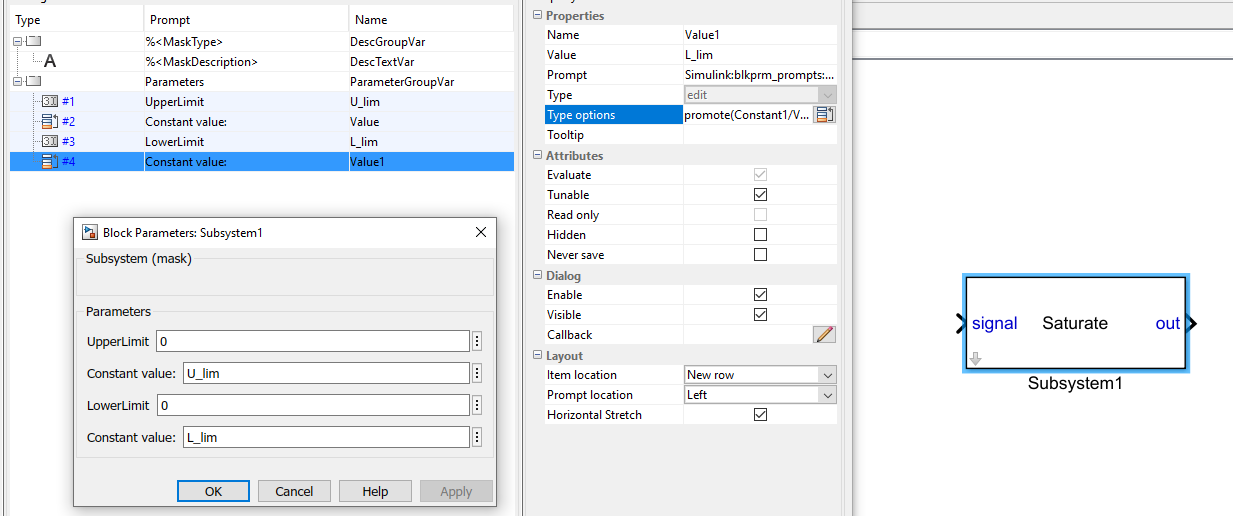Enable the Hidden attribute checkbox
1233x516 pixels.
coord(760,235)
